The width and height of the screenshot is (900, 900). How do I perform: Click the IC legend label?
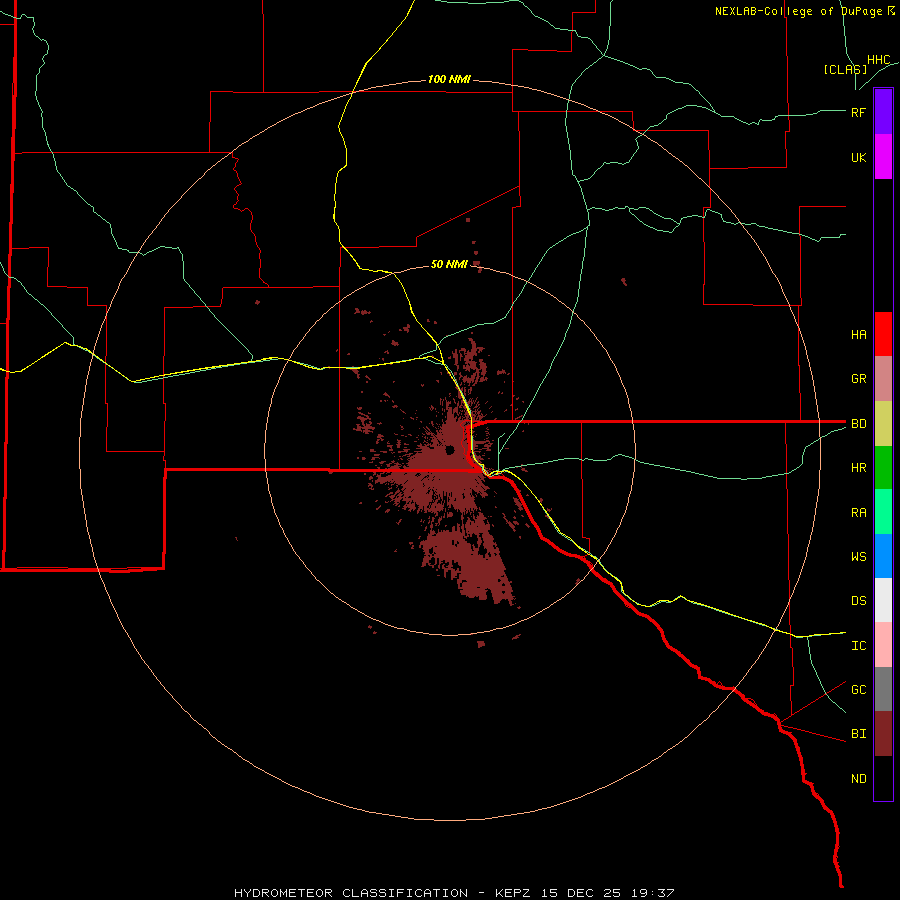point(858,645)
